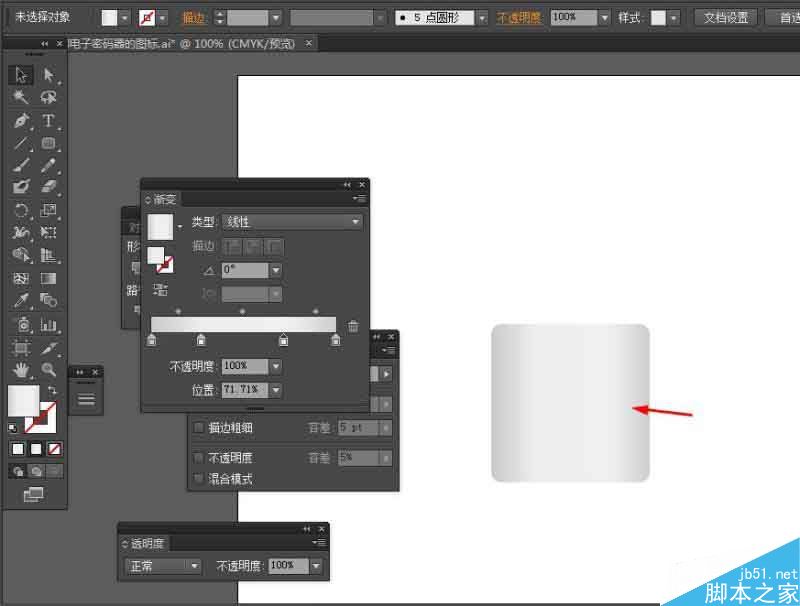
Task: Open Transparency panel opacity dropdown
Action: [316, 566]
